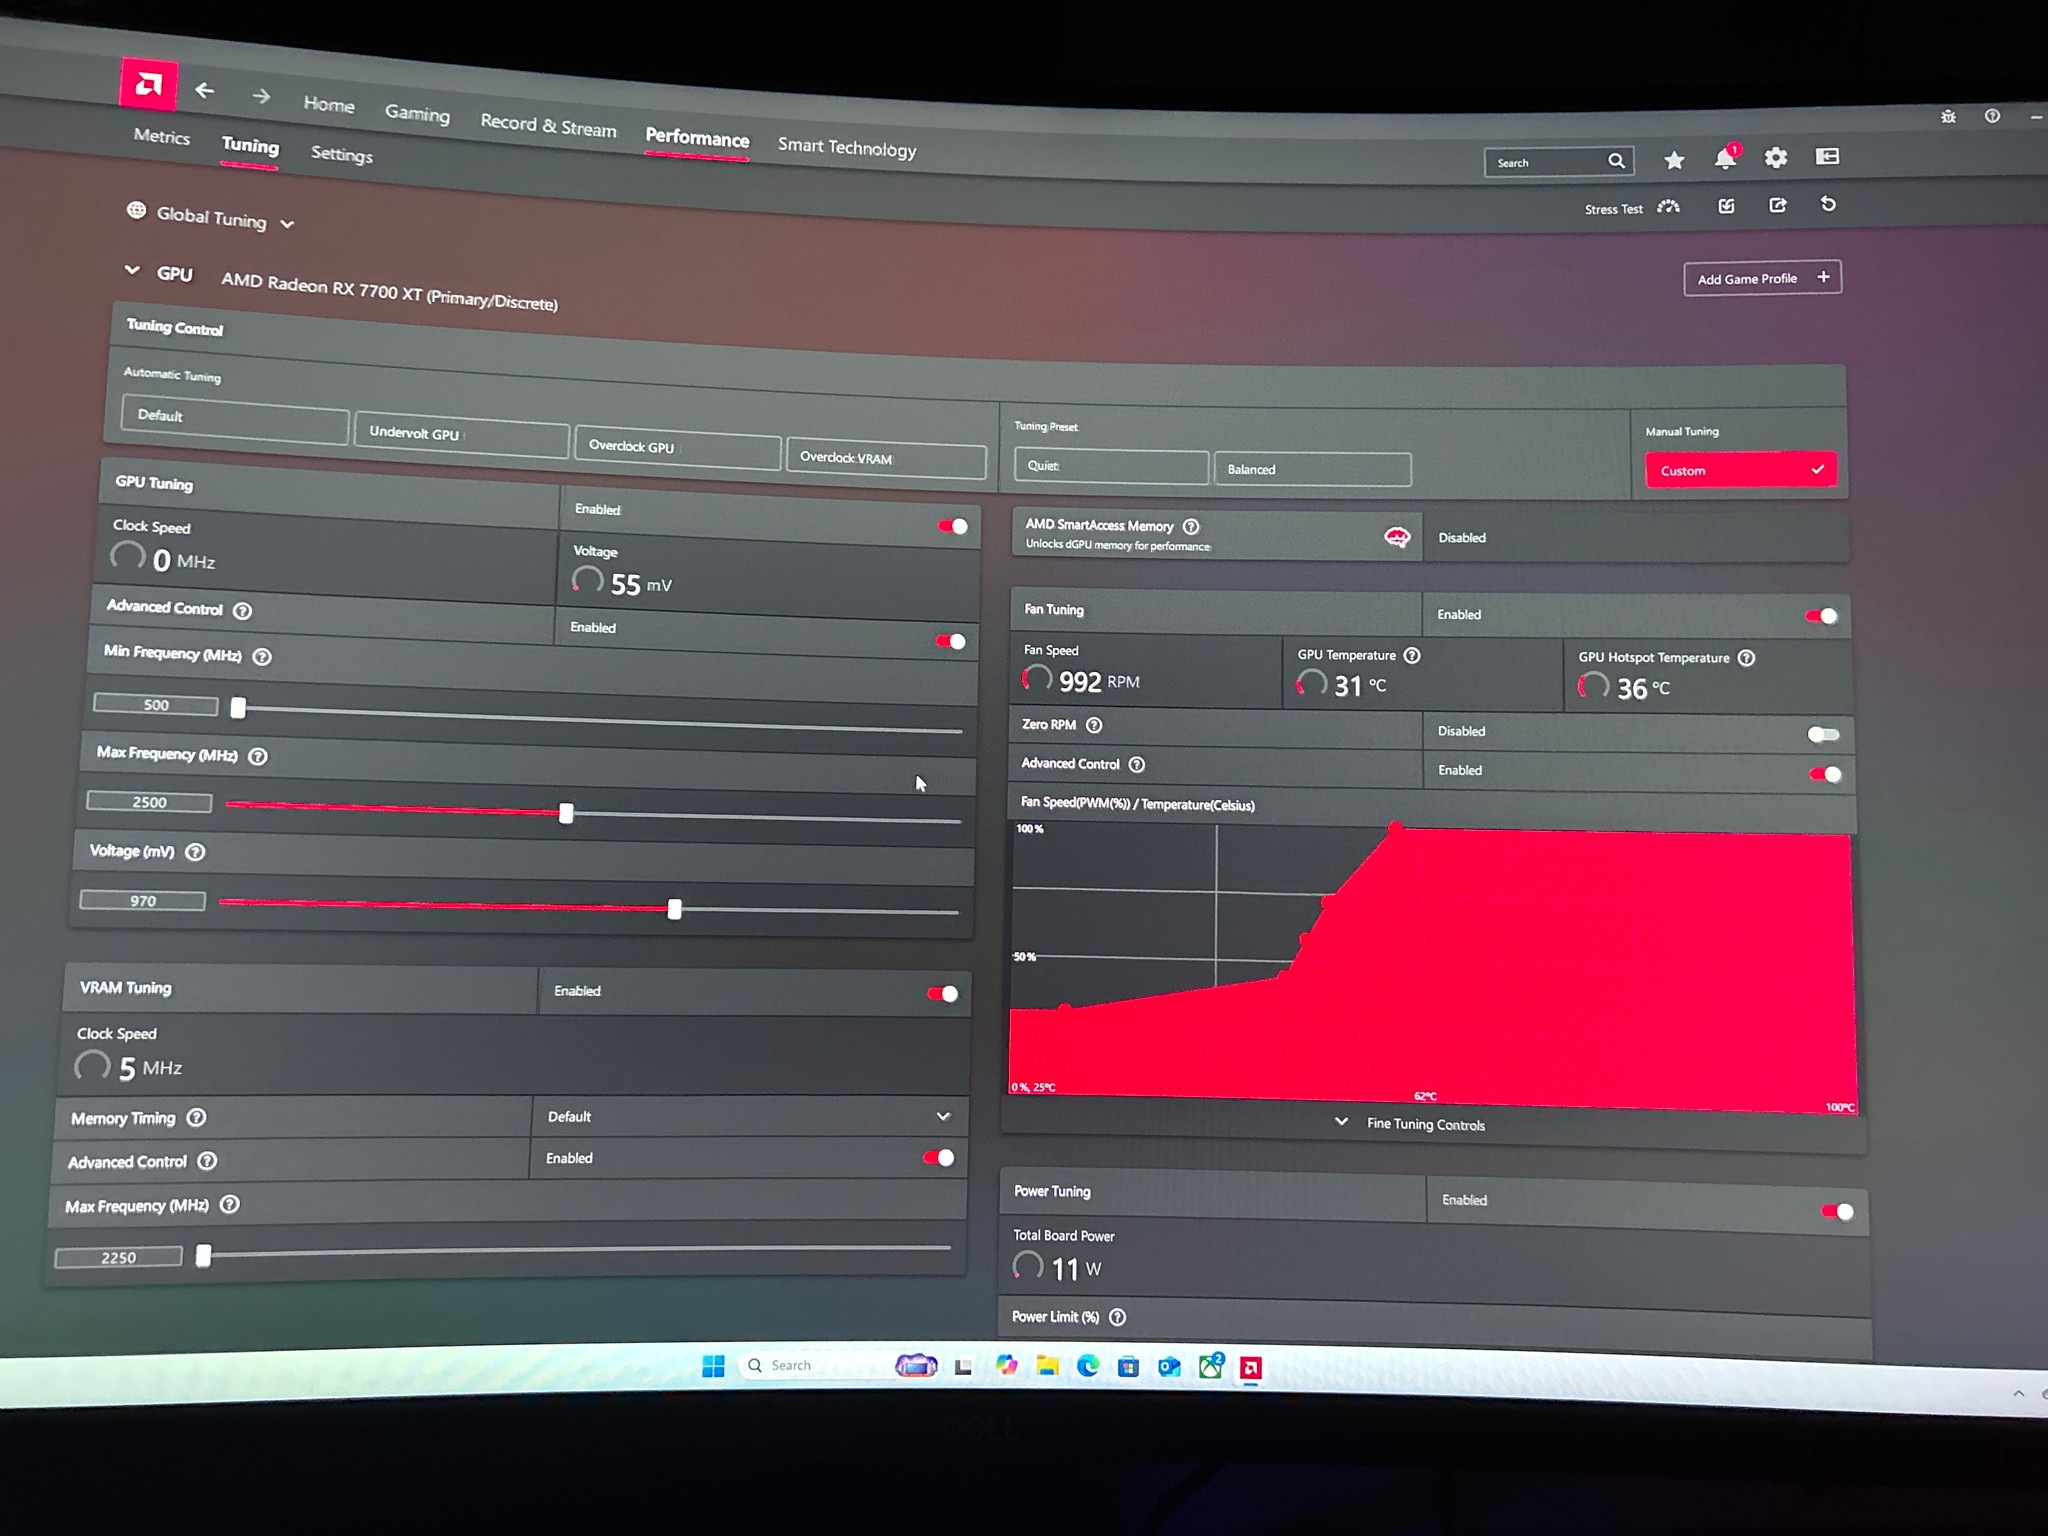Viewport: 2048px width, 1536px height.
Task: Switch to the Metrics sub-tab
Action: coord(161,136)
